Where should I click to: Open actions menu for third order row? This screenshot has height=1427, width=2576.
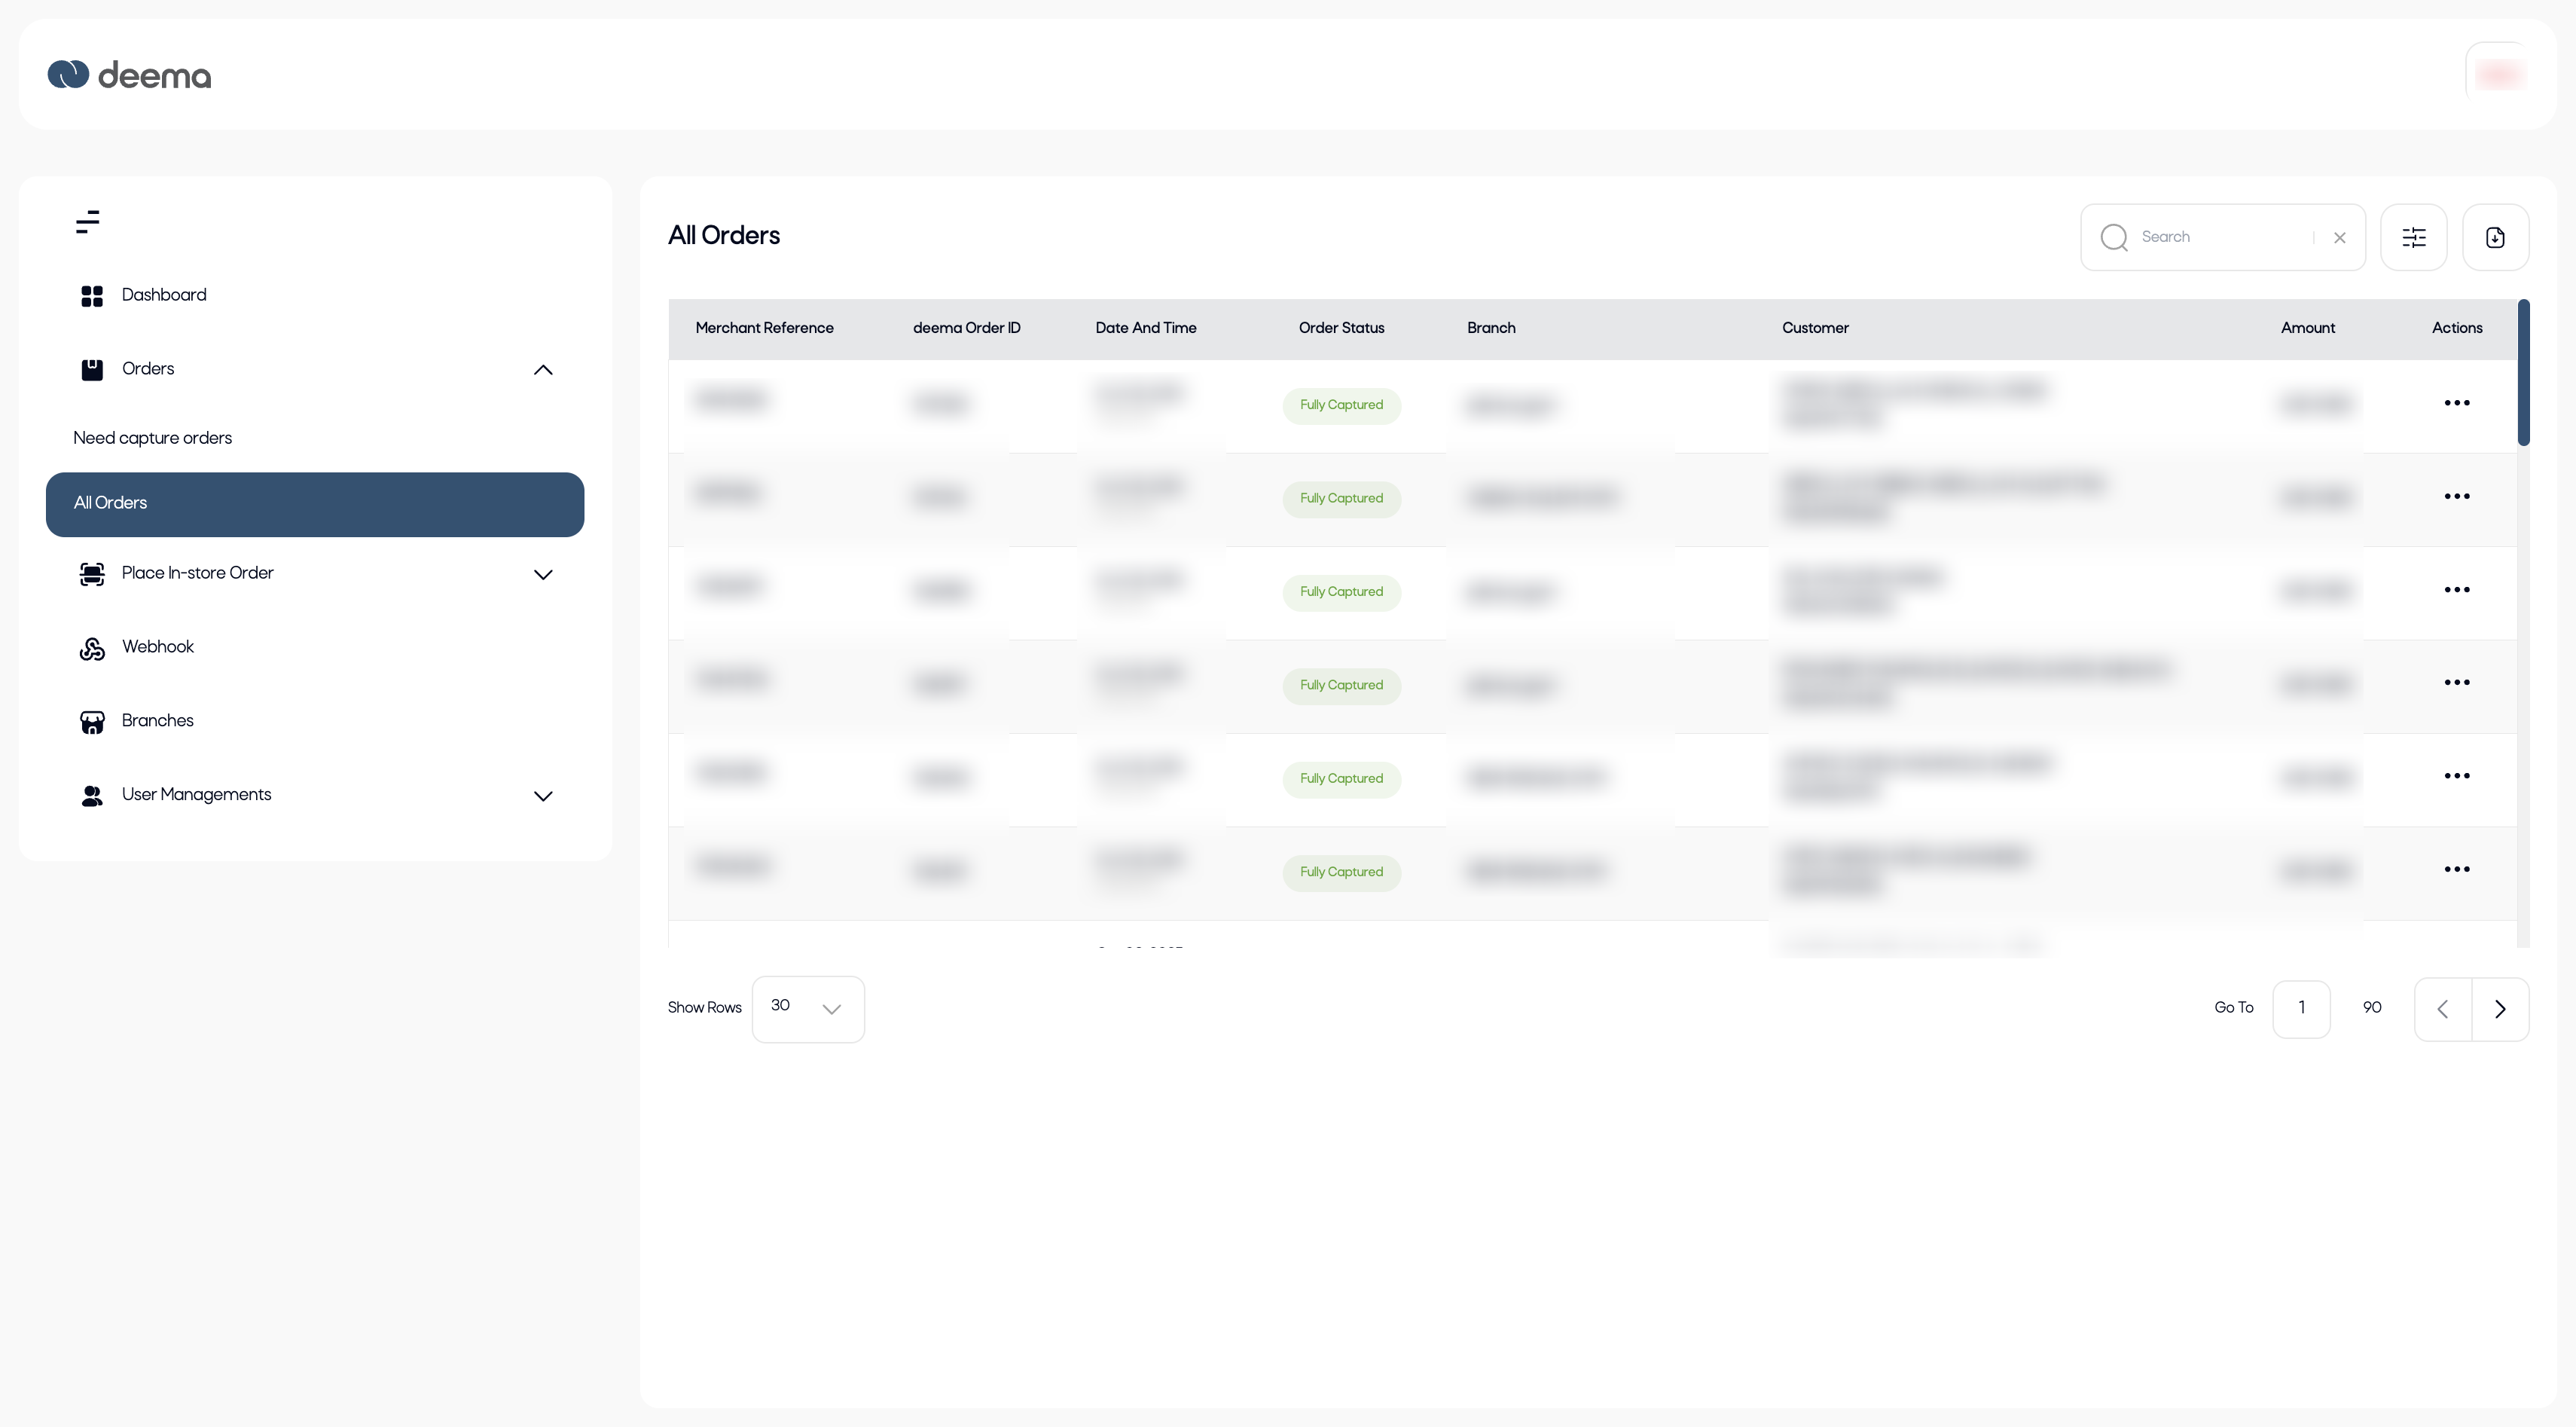pyautogui.click(x=2456, y=590)
